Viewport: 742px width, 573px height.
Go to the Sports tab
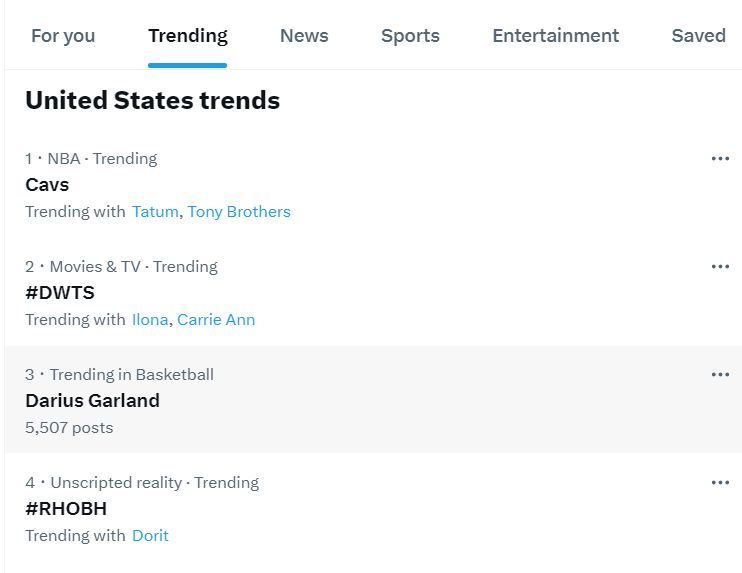tap(410, 36)
